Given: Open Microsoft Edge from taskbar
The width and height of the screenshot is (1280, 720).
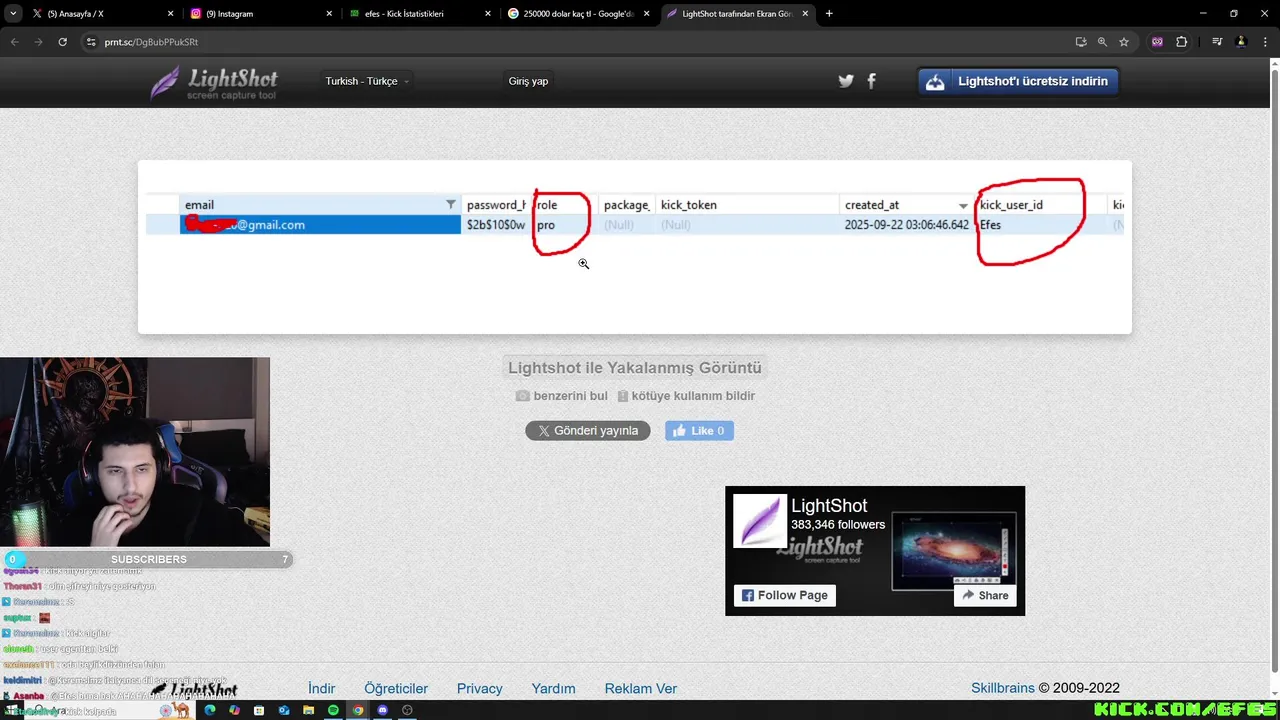Looking at the screenshot, I should (210, 710).
